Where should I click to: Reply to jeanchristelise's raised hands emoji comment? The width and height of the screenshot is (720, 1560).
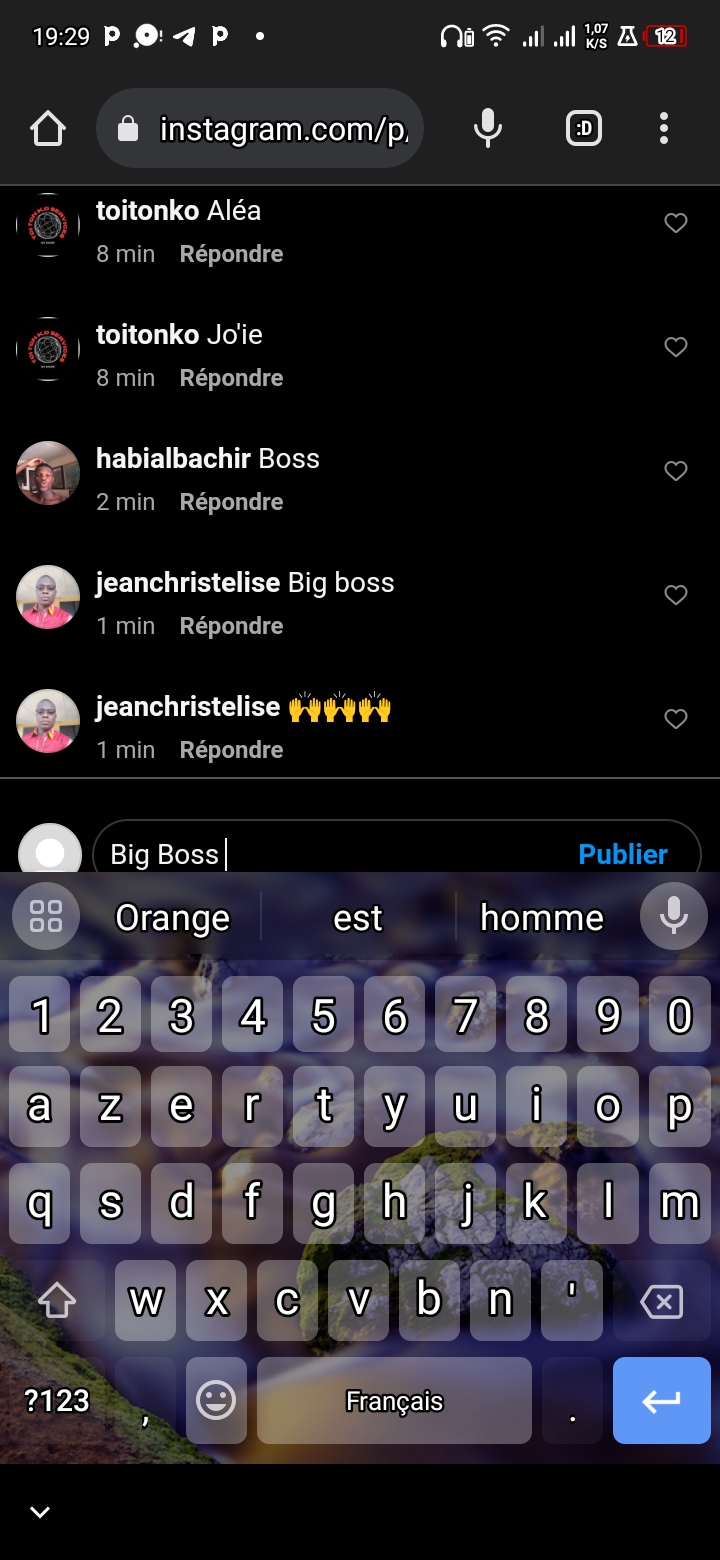coord(231,750)
